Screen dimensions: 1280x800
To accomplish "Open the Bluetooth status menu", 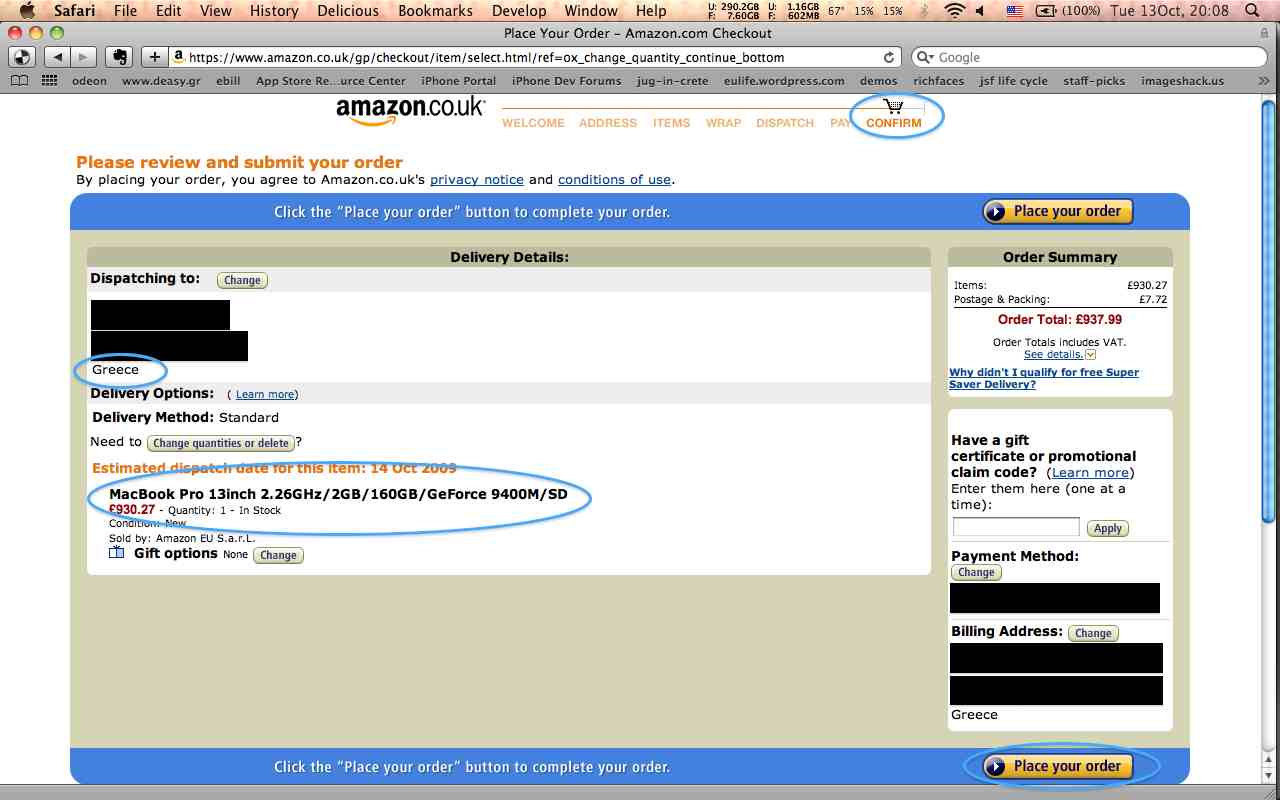I will click(x=924, y=11).
